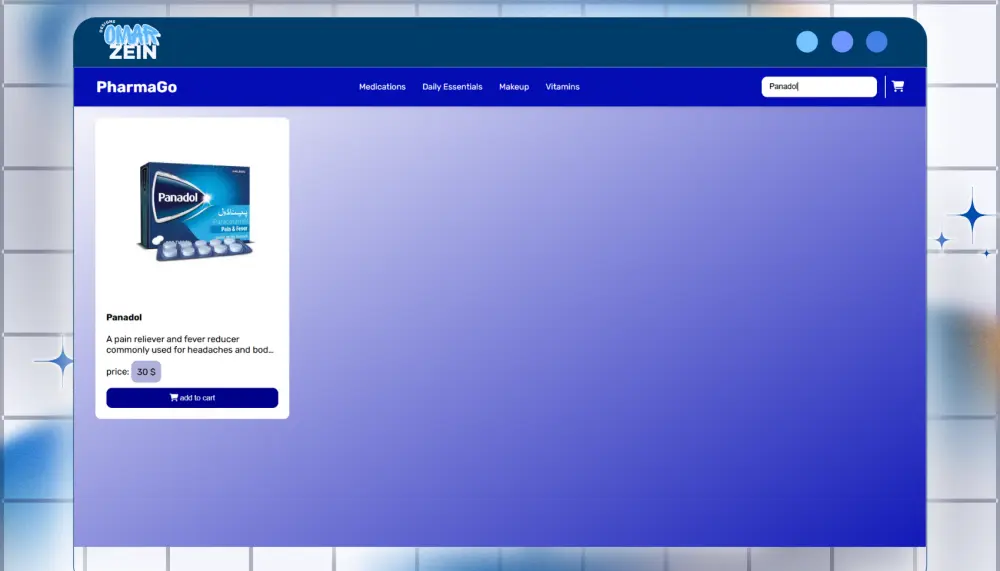Screen dimensions: 1000x571
Task: Open the Panadol product image
Action: click(195, 211)
